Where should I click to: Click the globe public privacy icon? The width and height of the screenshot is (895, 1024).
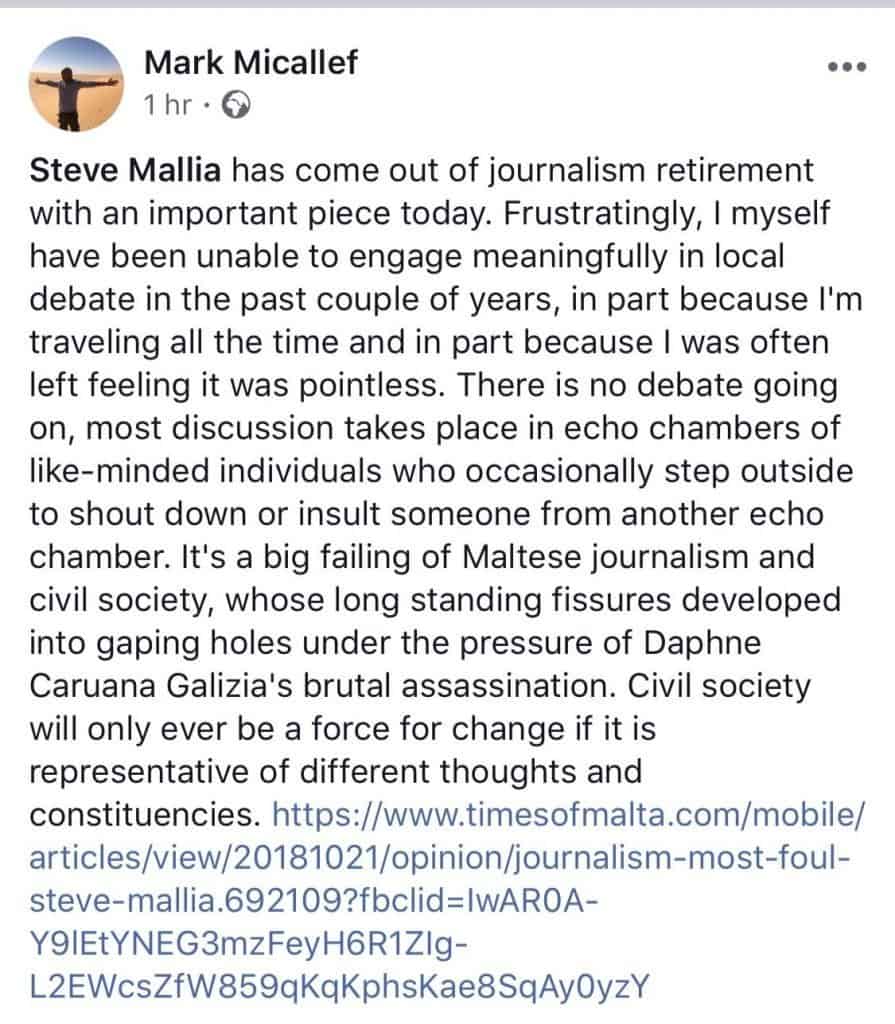pos(235,105)
